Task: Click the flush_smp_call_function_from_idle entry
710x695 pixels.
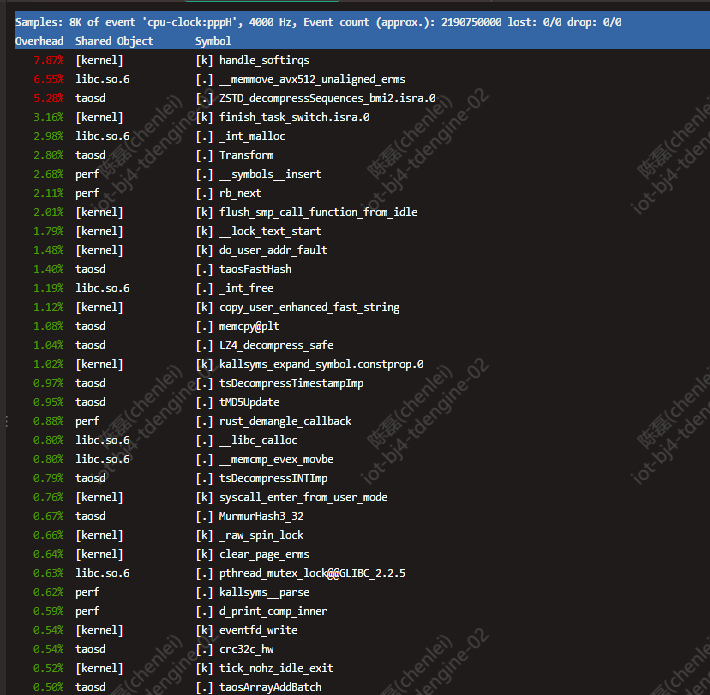Action: click(318, 212)
